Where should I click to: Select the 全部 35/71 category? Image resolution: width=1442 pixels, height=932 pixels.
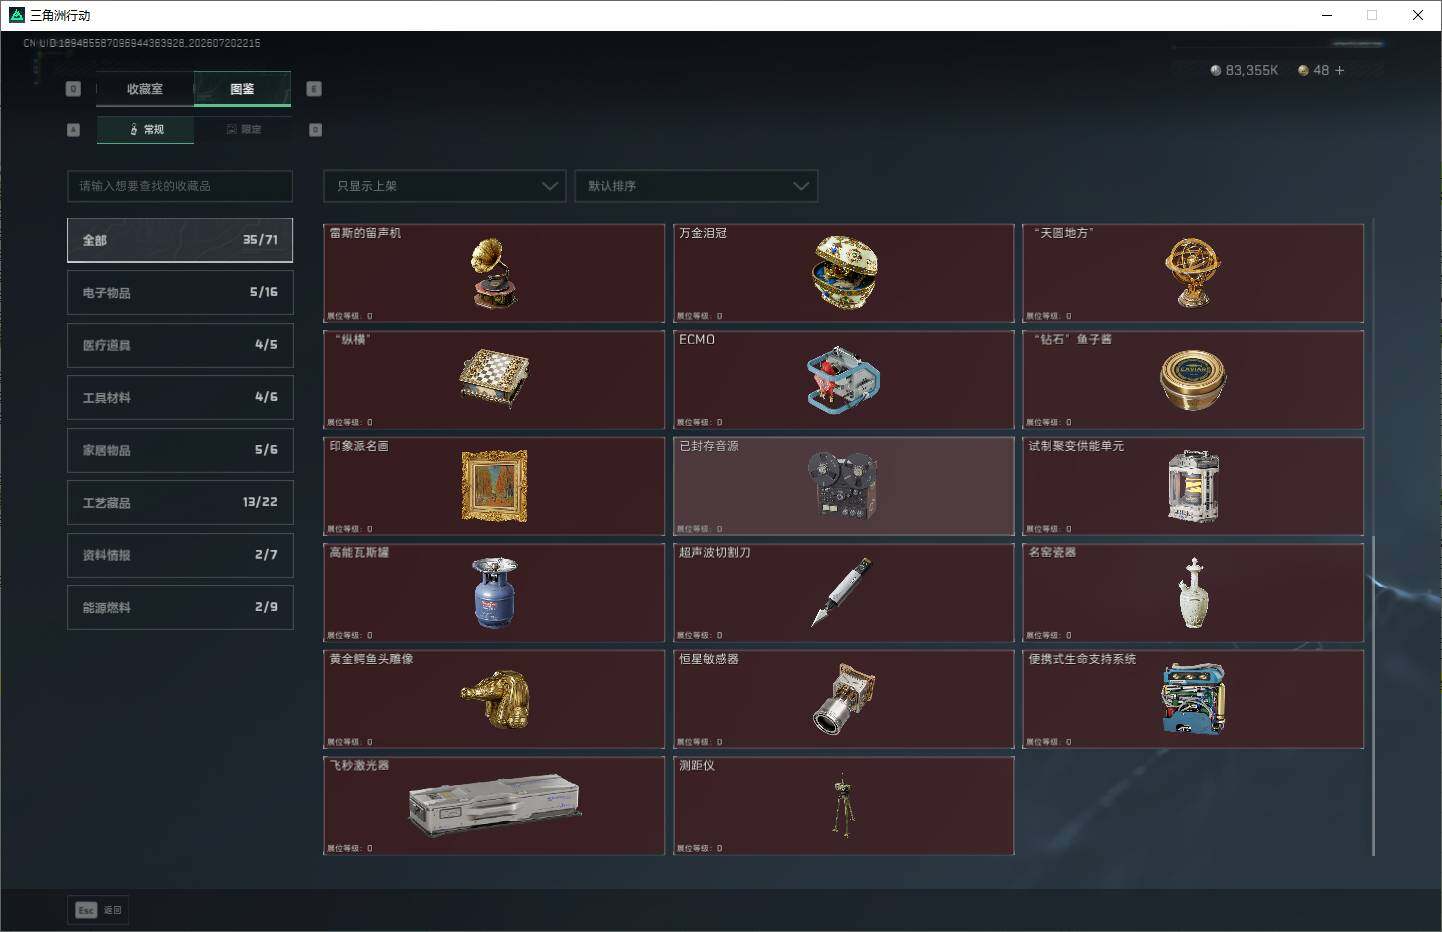click(x=180, y=240)
